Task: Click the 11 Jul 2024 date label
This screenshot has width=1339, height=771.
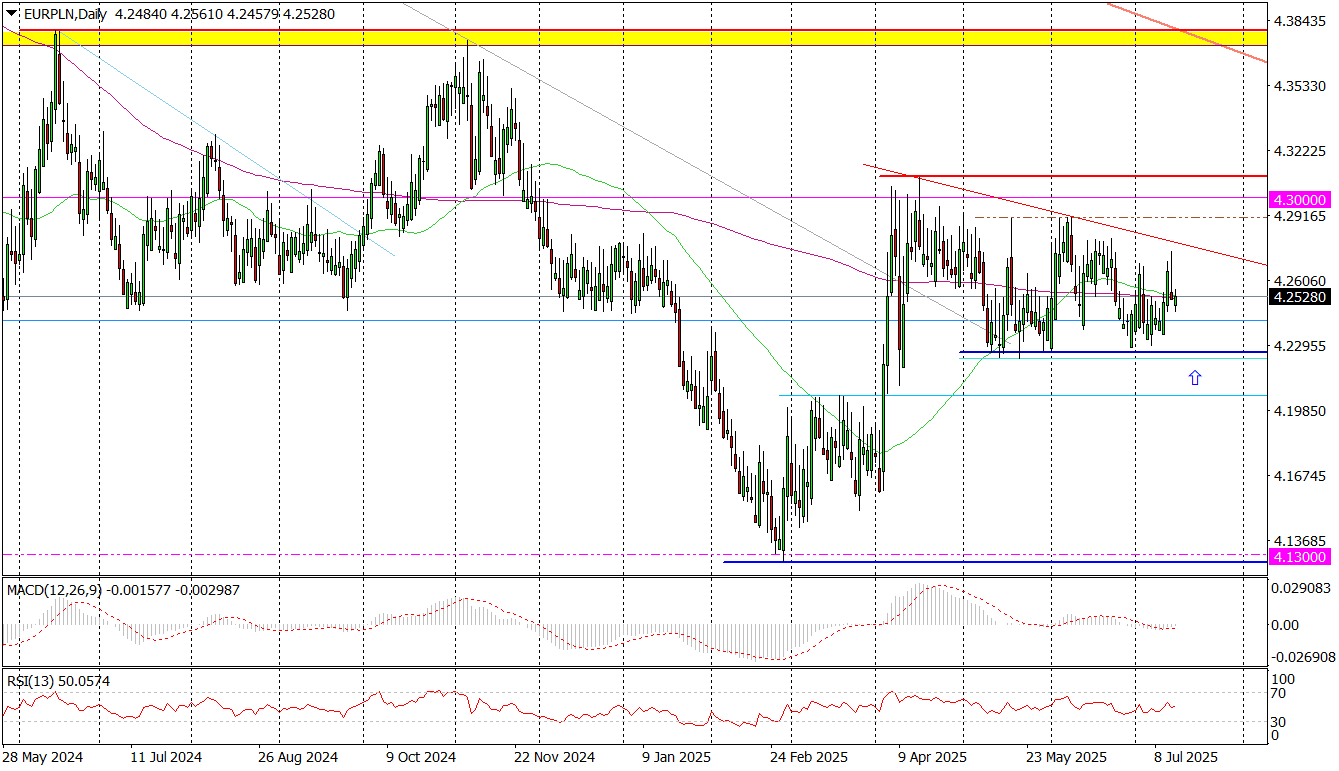Action: click(x=165, y=757)
